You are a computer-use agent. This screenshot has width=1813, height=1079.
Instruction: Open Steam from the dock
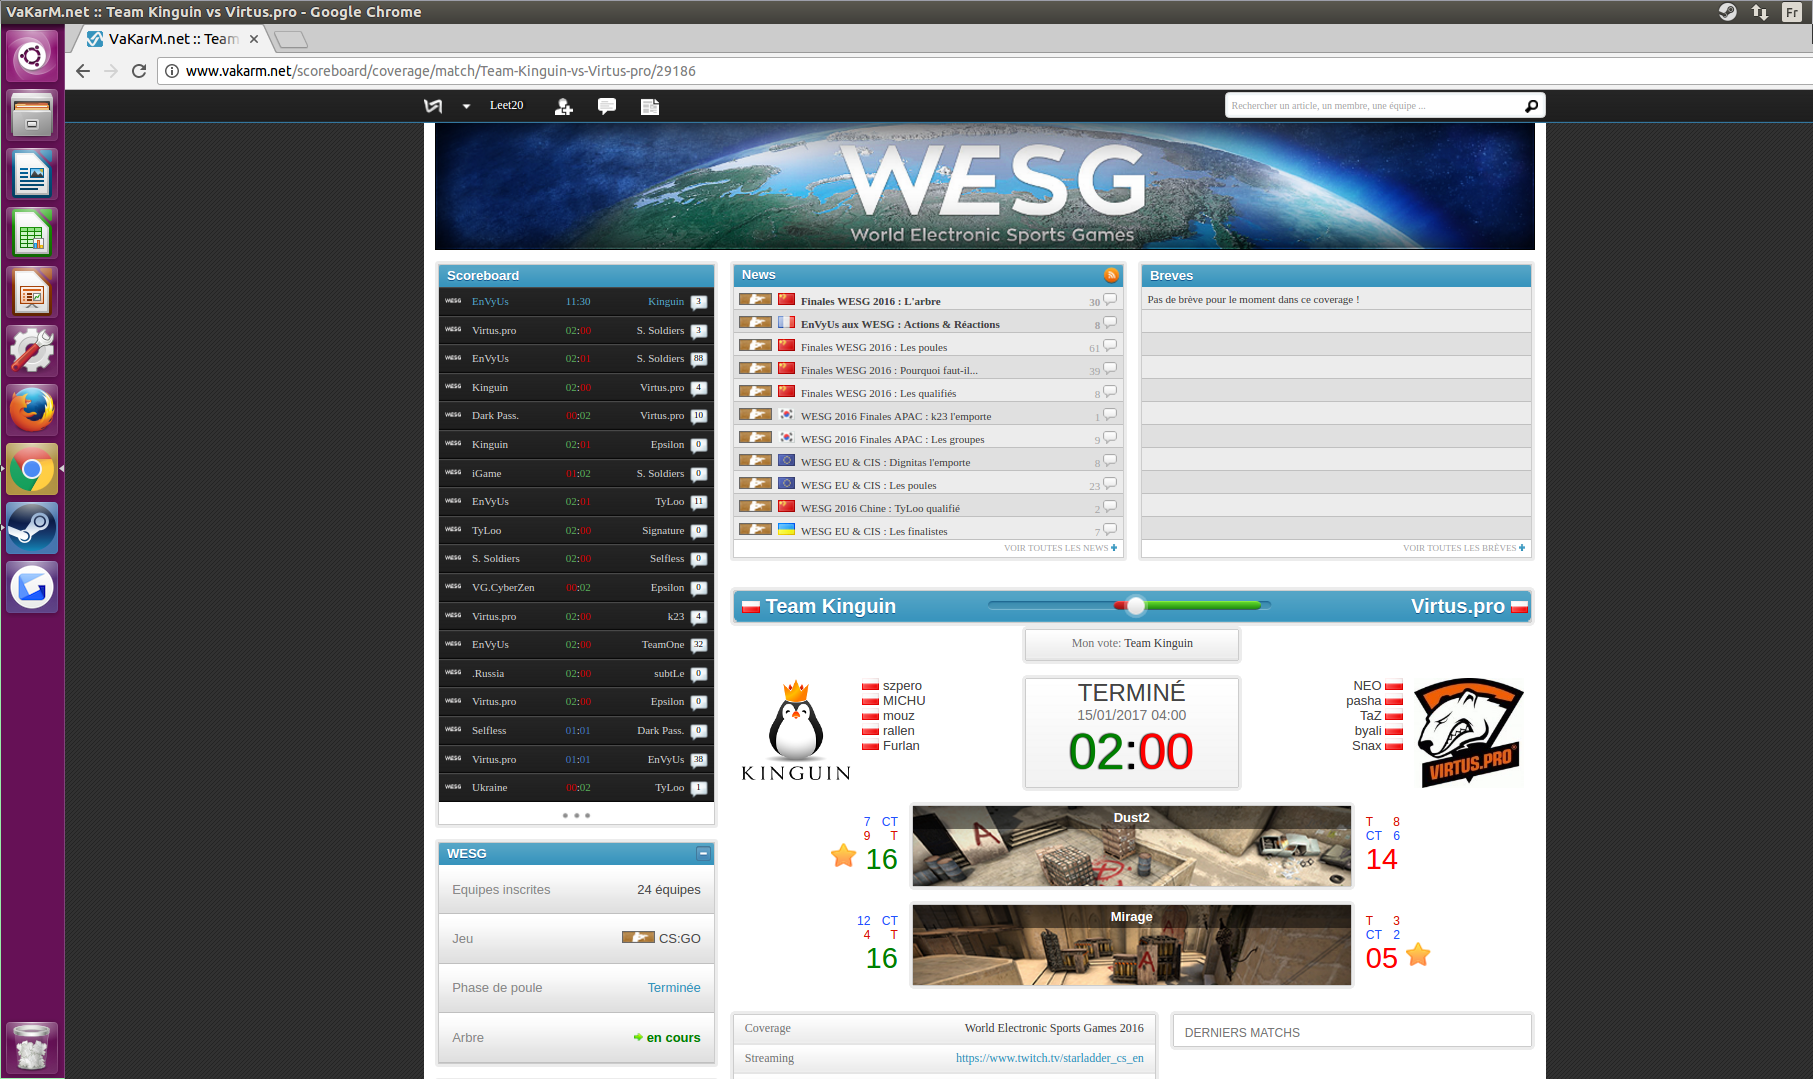pos(32,528)
